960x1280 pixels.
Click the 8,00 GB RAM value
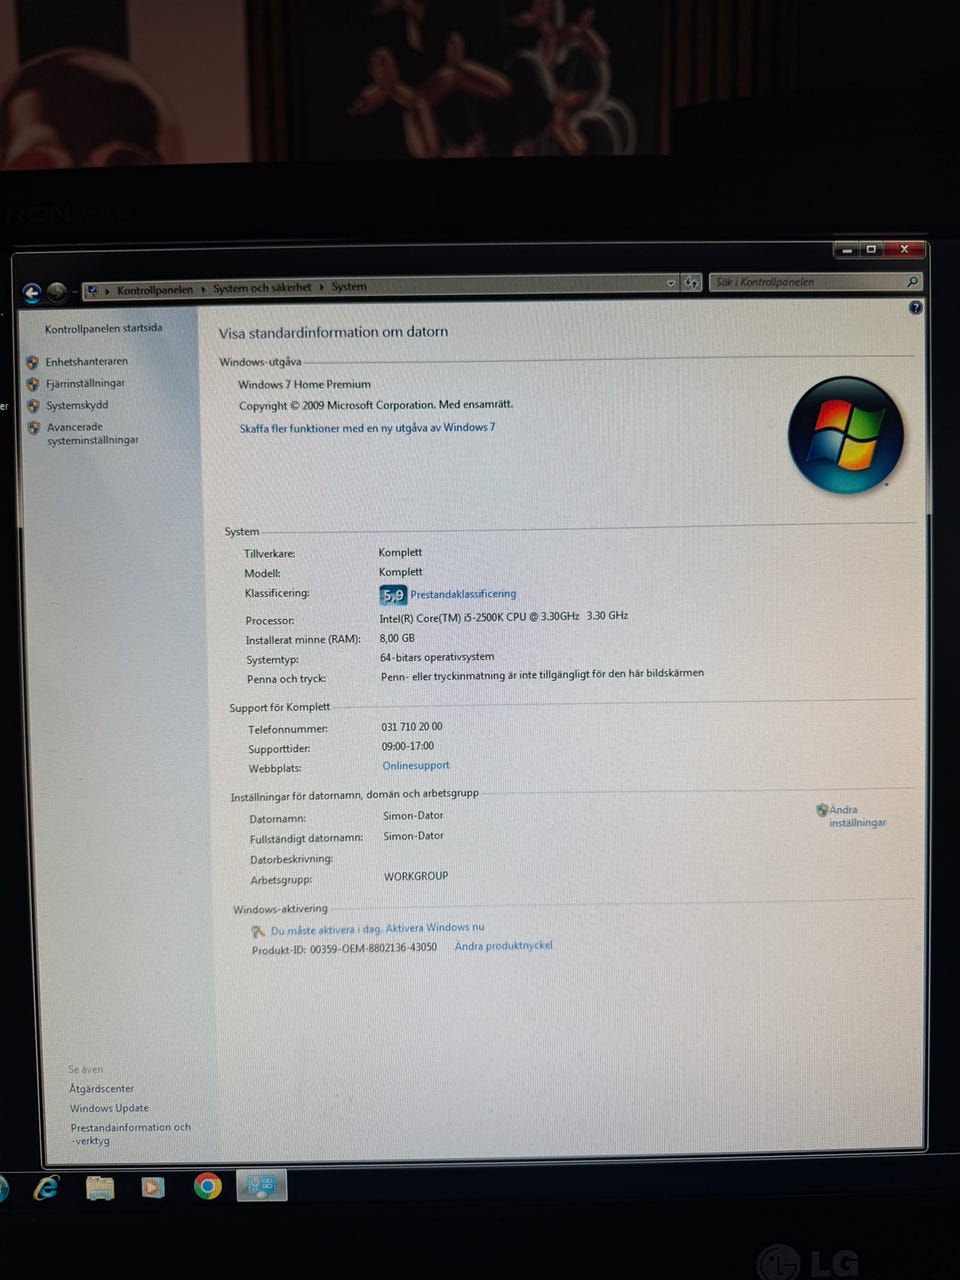pos(397,638)
